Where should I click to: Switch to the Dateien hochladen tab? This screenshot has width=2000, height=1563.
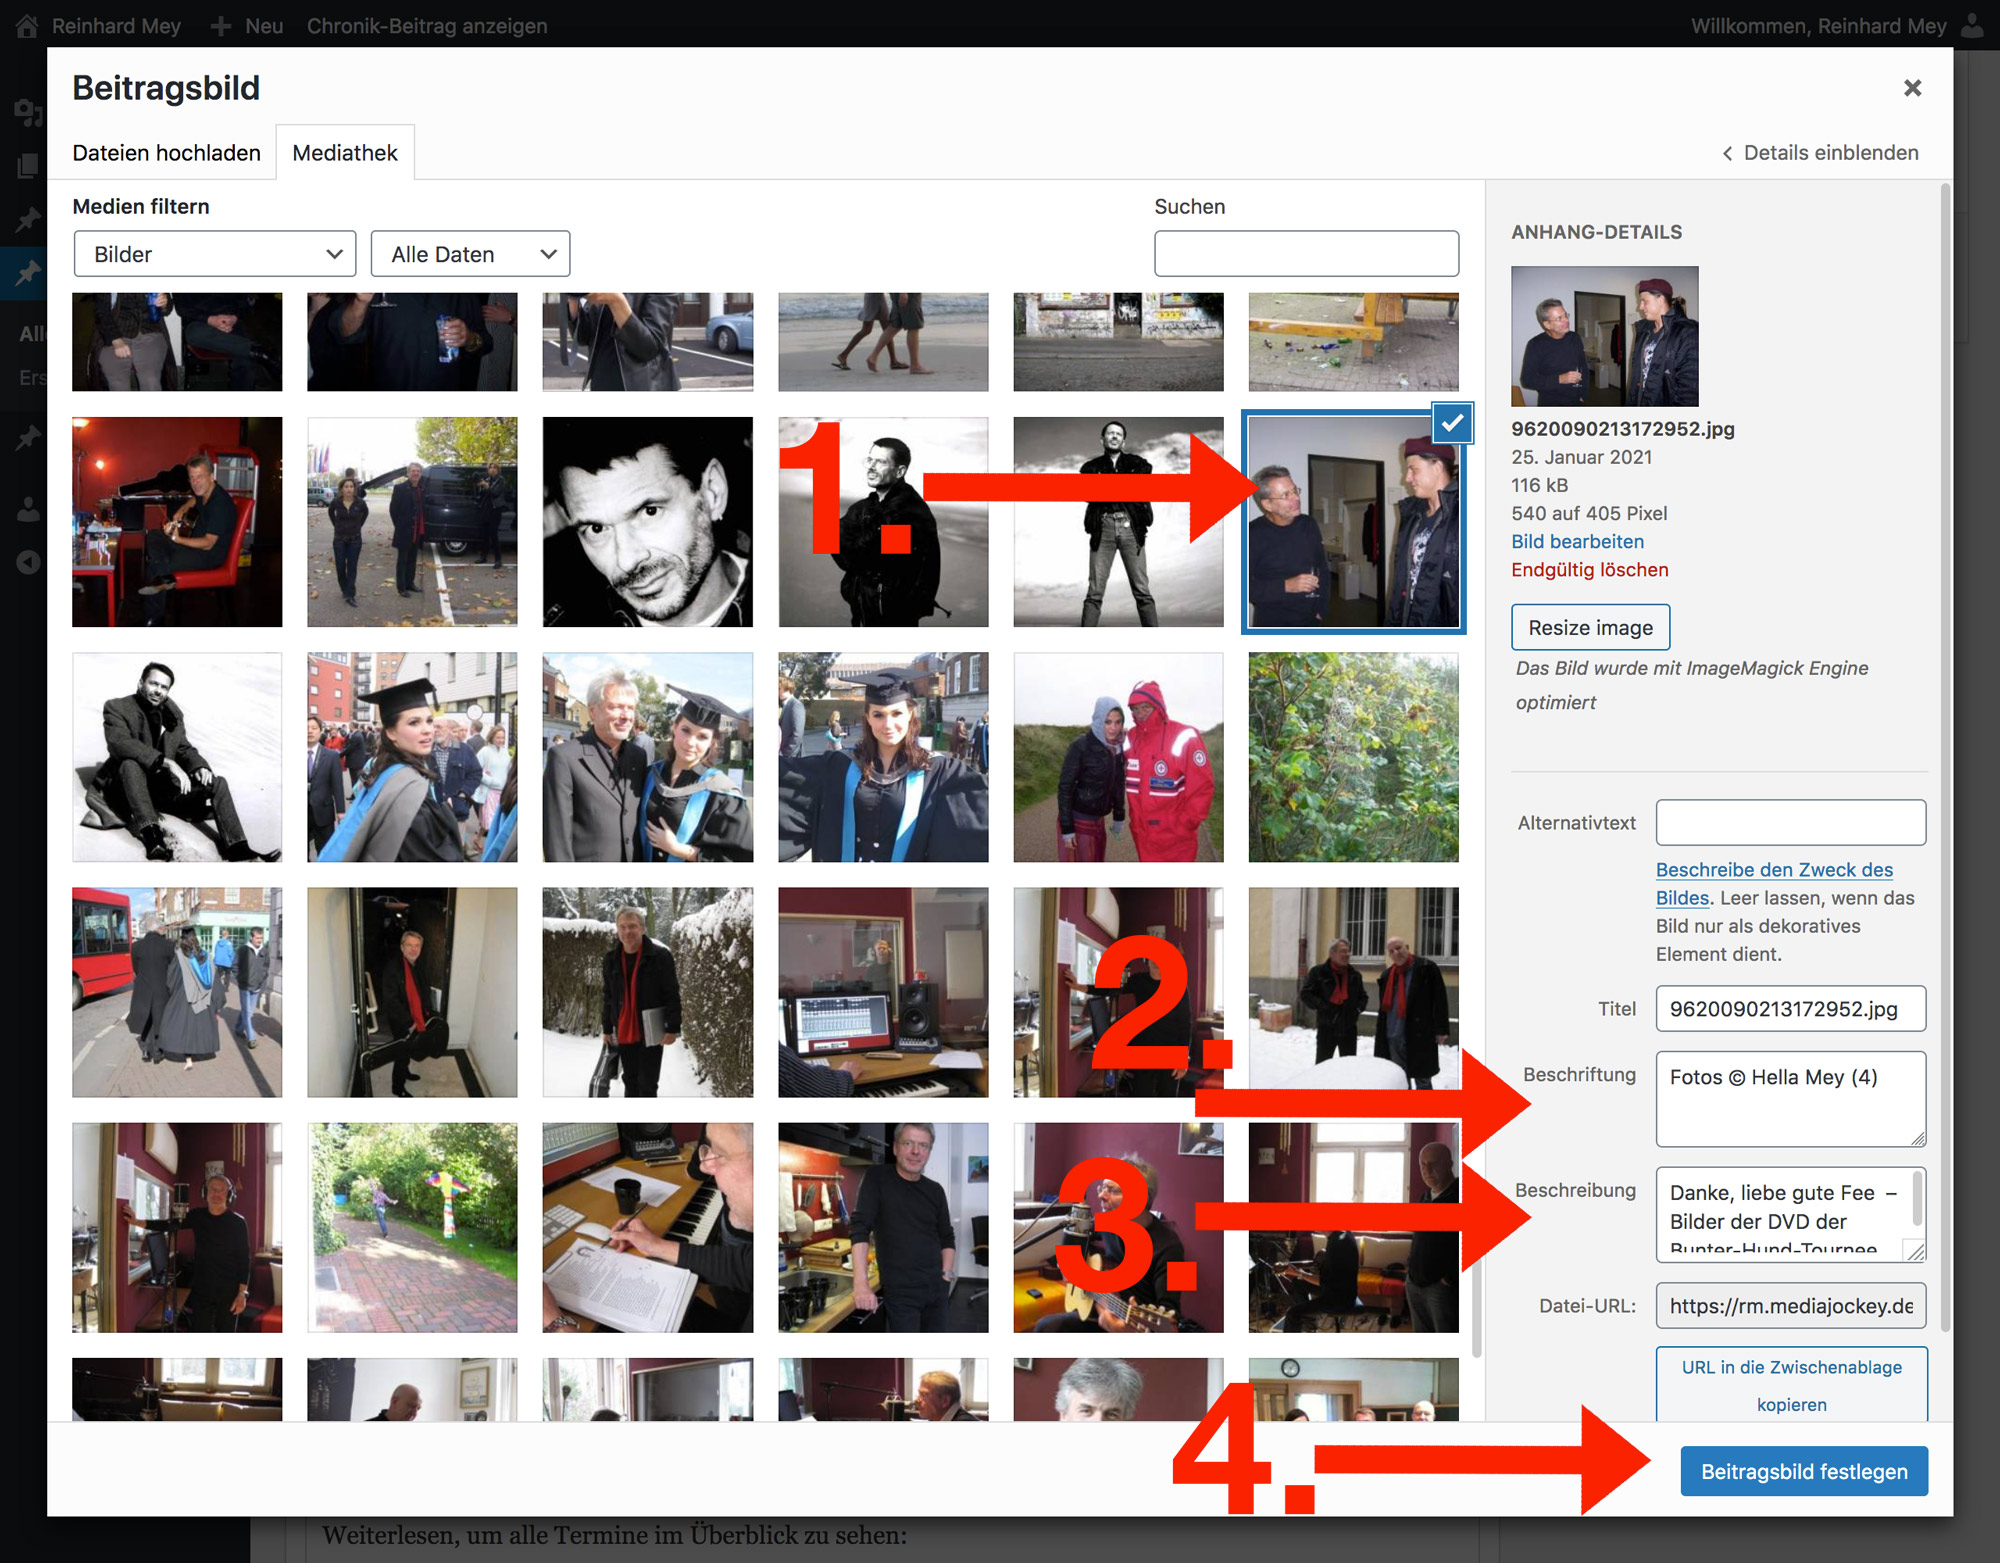[166, 153]
